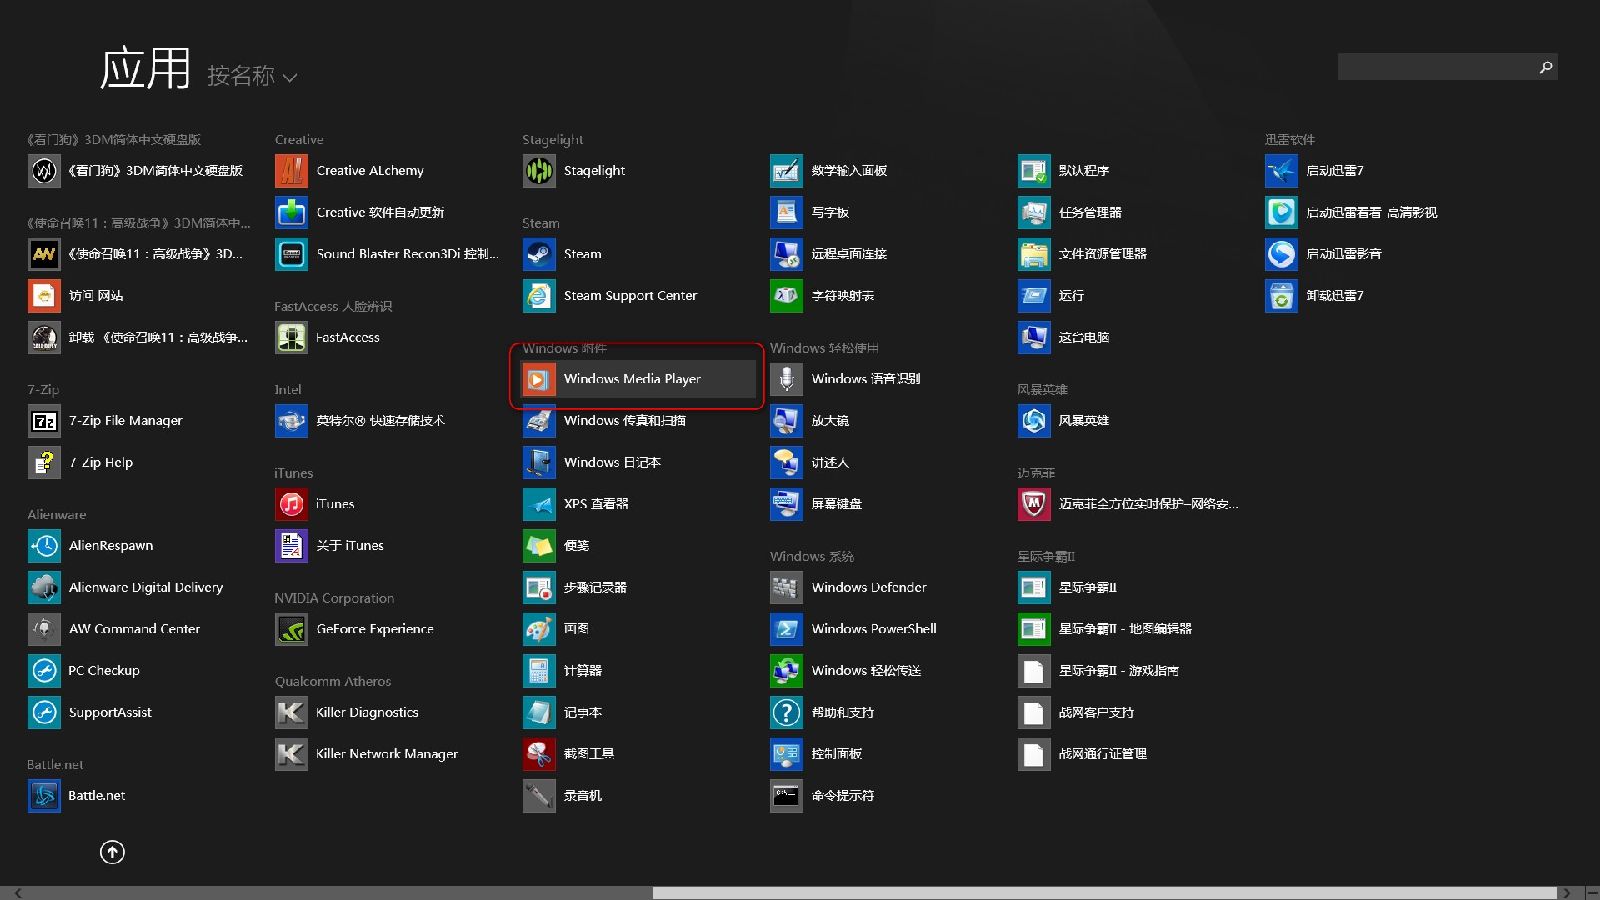The width and height of the screenshot is (1600, 900).
Task: Open Windows 传真和扫描
Action: click(x=605, y=421)
